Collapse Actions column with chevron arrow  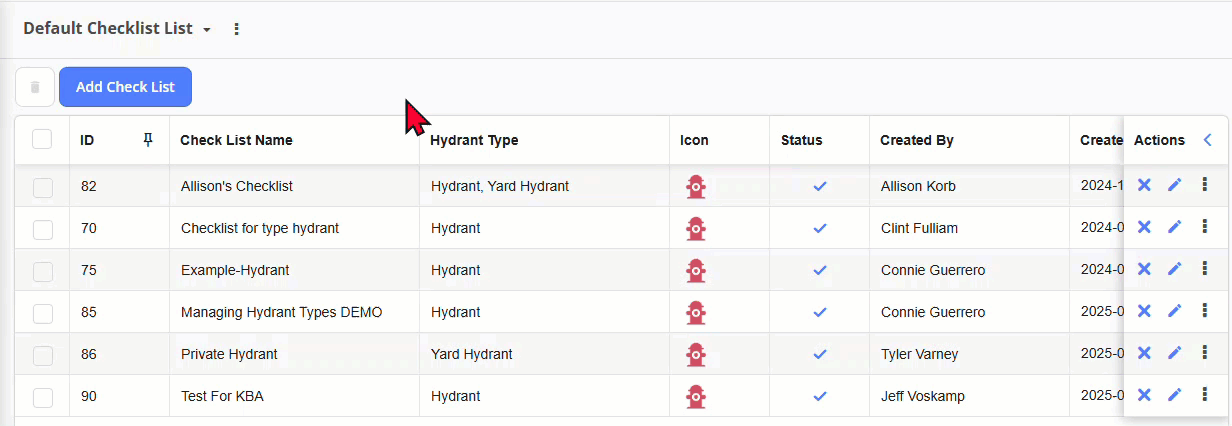pyautogui.click(x=1207, y=140)
